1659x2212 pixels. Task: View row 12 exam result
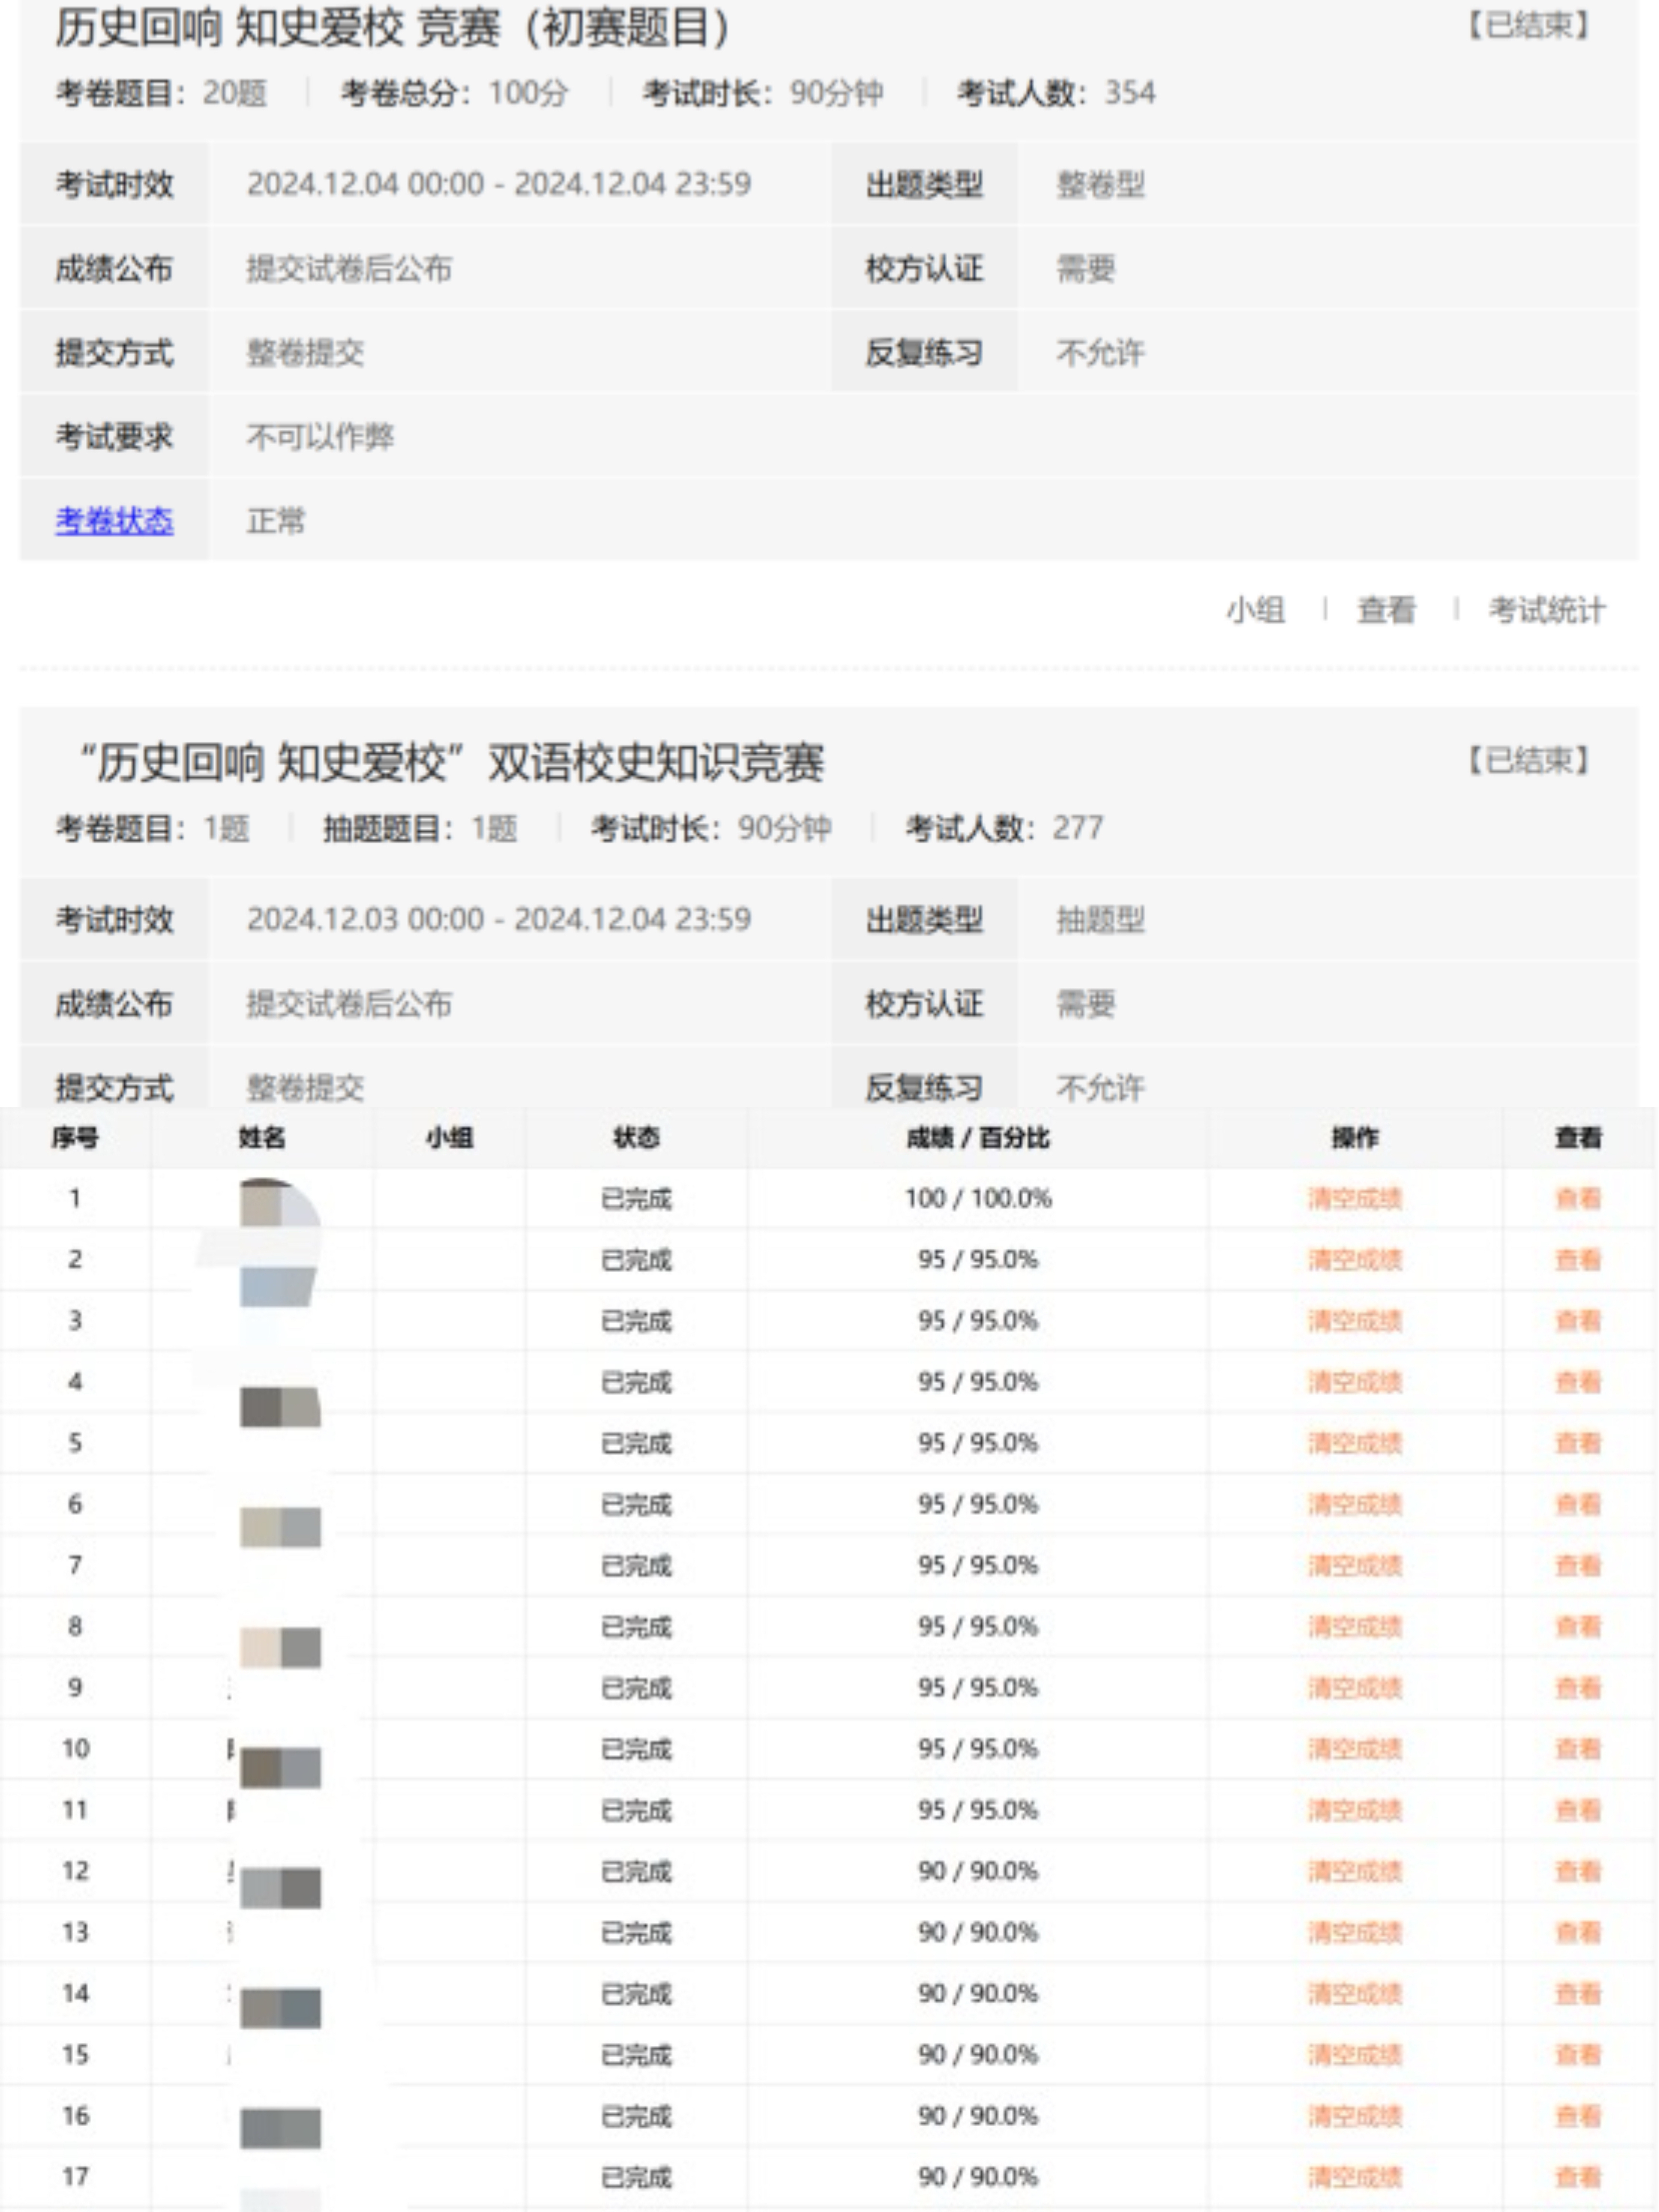pyautogui.click(x=1578, y=1871)
